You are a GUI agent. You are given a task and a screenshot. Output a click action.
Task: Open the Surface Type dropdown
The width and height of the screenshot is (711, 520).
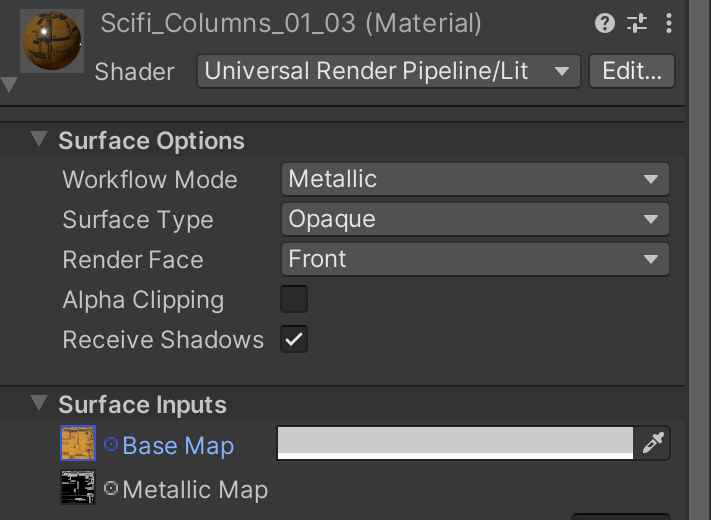(x=475, y=219)
